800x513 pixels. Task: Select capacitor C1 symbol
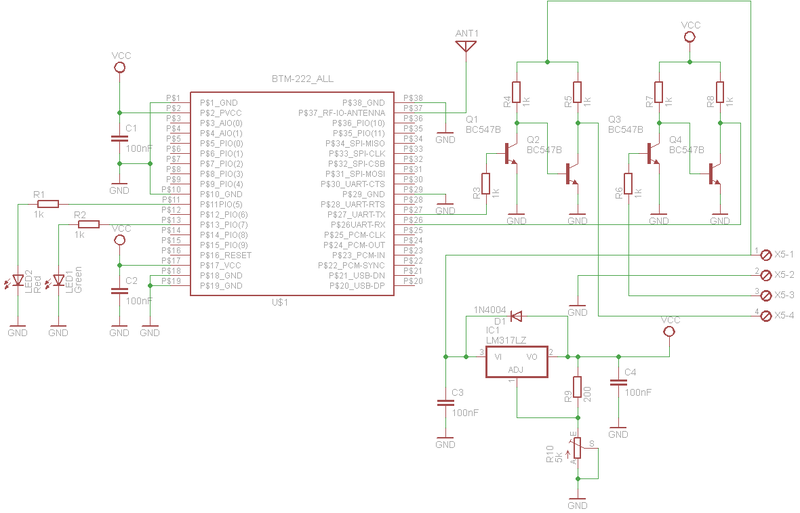click(119, 138)
